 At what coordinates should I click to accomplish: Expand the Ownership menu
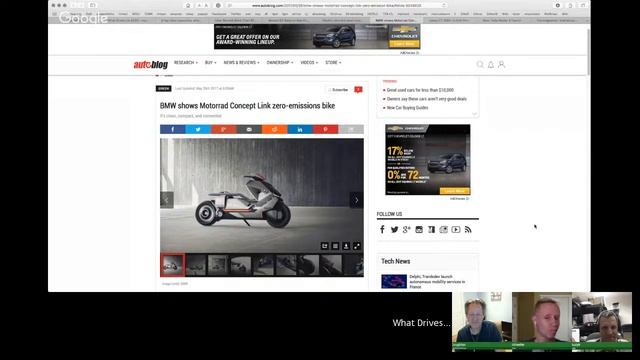coord(280,62)
